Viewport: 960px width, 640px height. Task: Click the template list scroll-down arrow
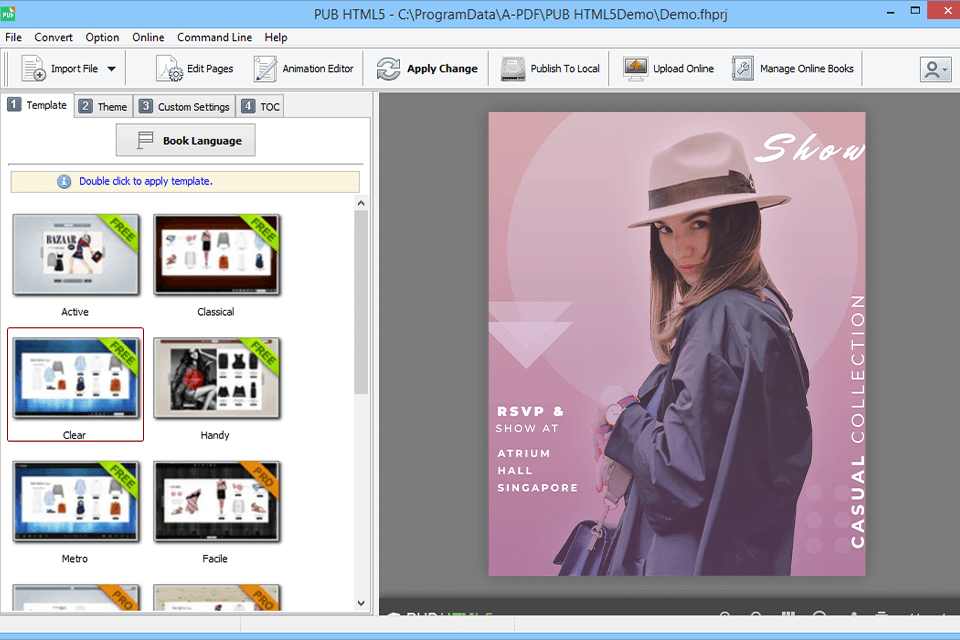click(x=361, y=603)
